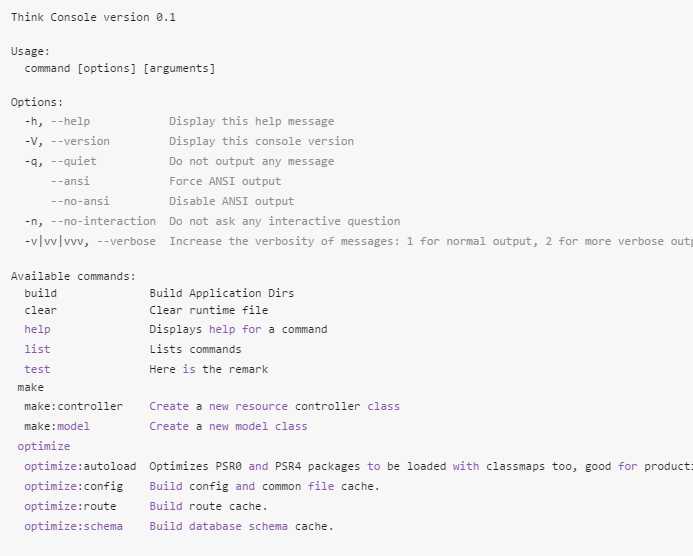The width and height of the screenshot is (693, 556).
Task: Click the '--no-ansi' option text
Action: (80, 201)
